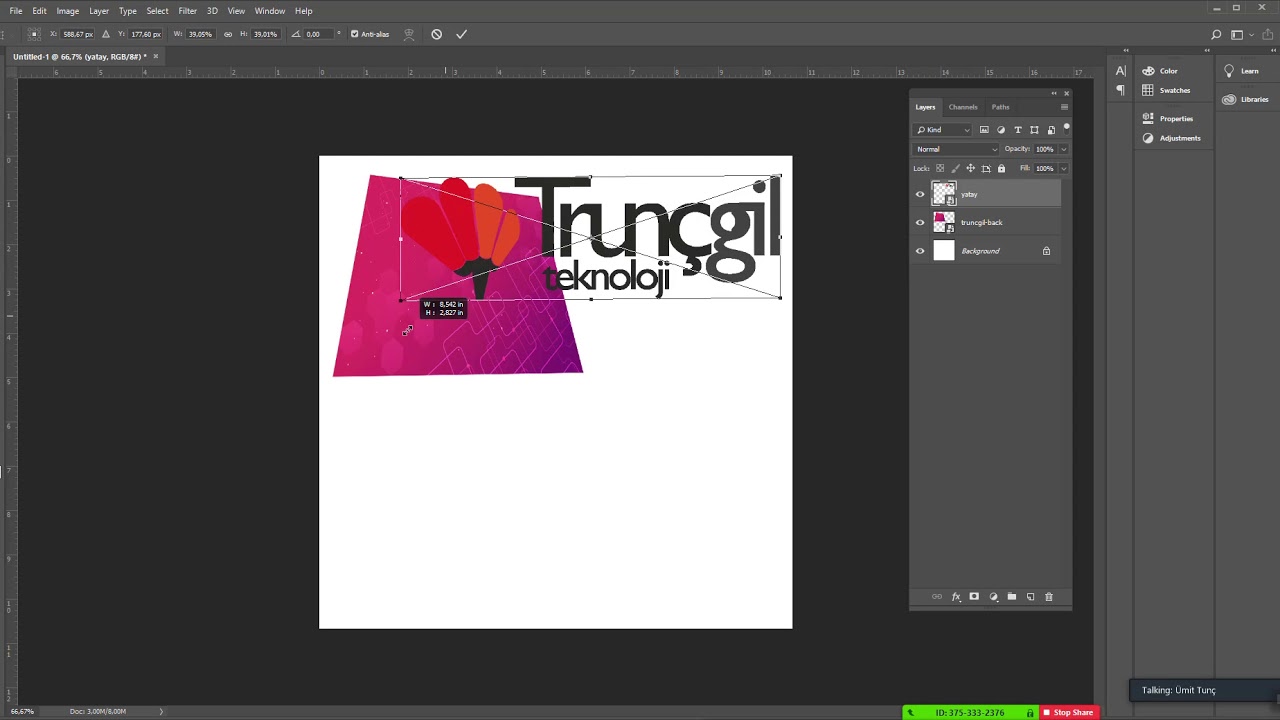
Task: Click the warp mode switch icon
Action: 409,34
